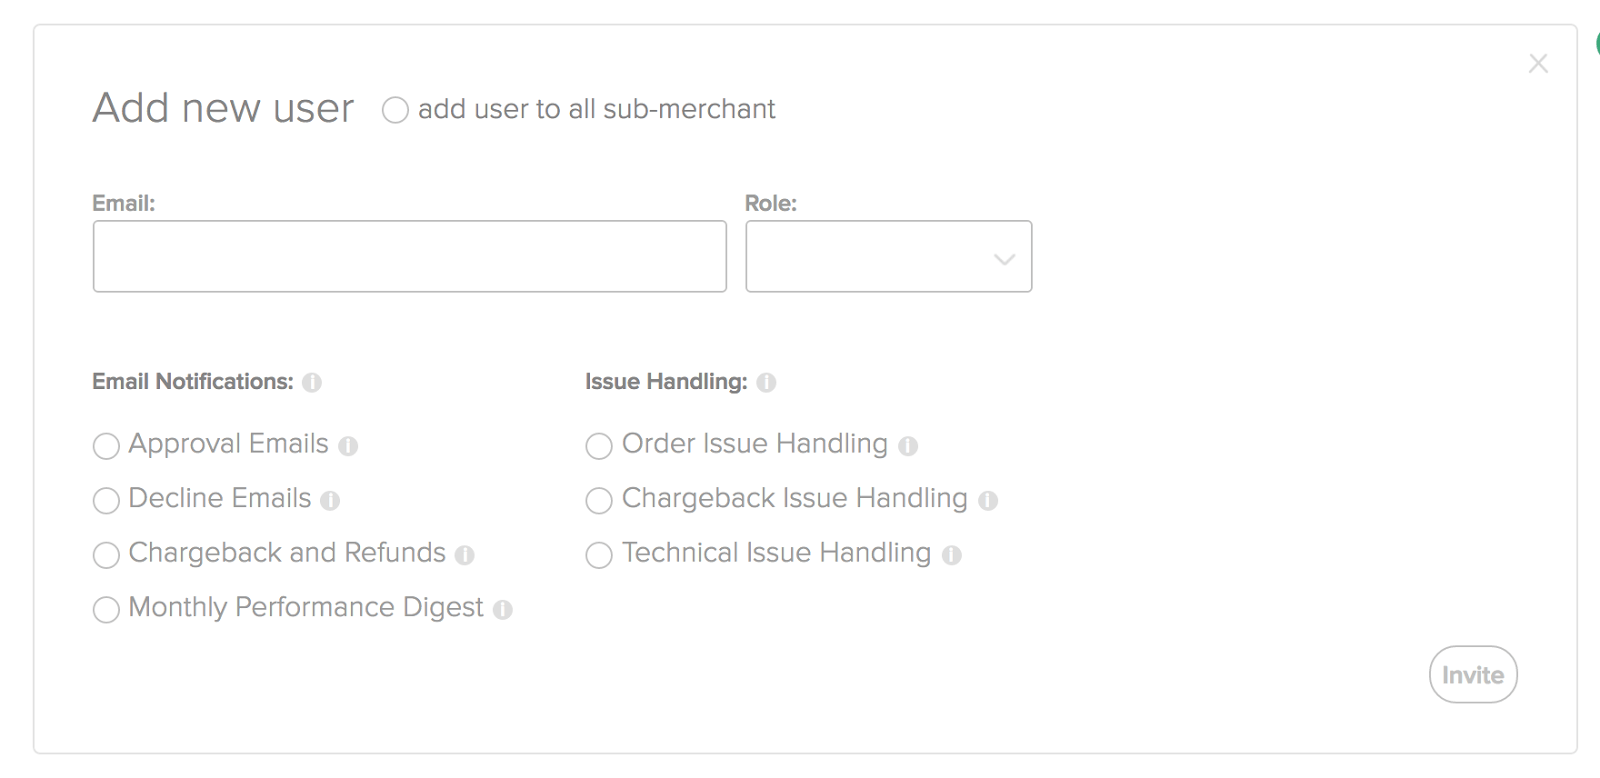Select Approval Emails notification option

[106, 446]
